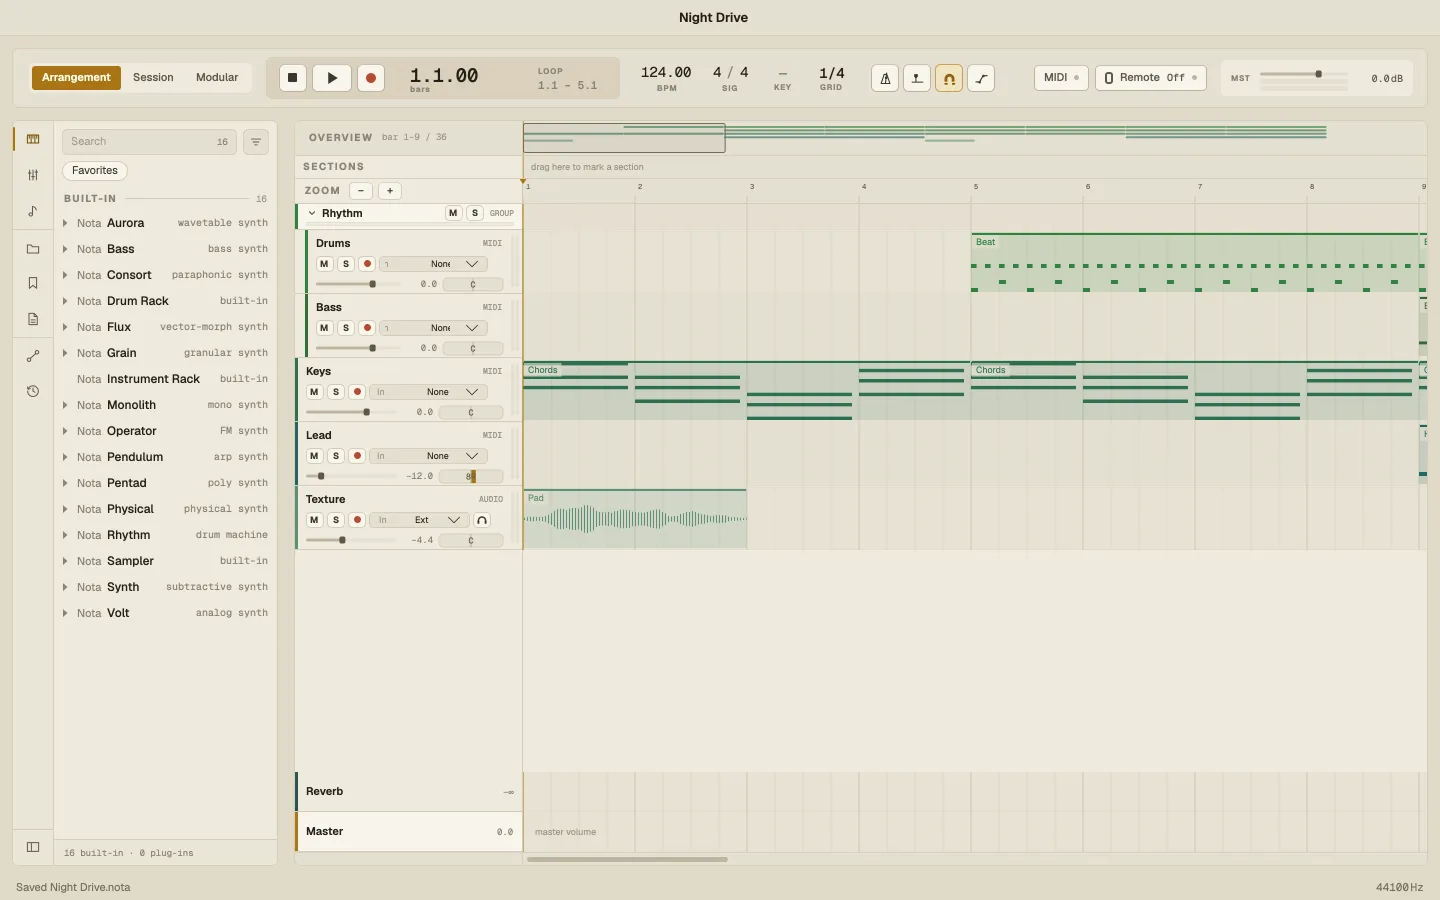
Task: Stop playback with the square stop button
Action: (x=293, y=78)
